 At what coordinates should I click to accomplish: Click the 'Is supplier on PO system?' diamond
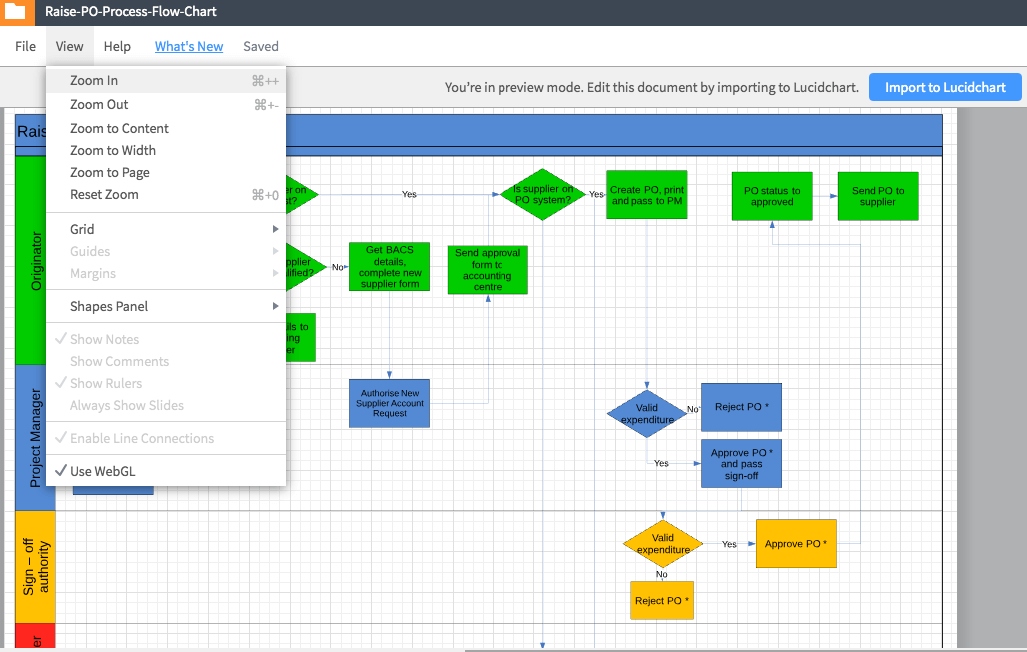(542, 195)
